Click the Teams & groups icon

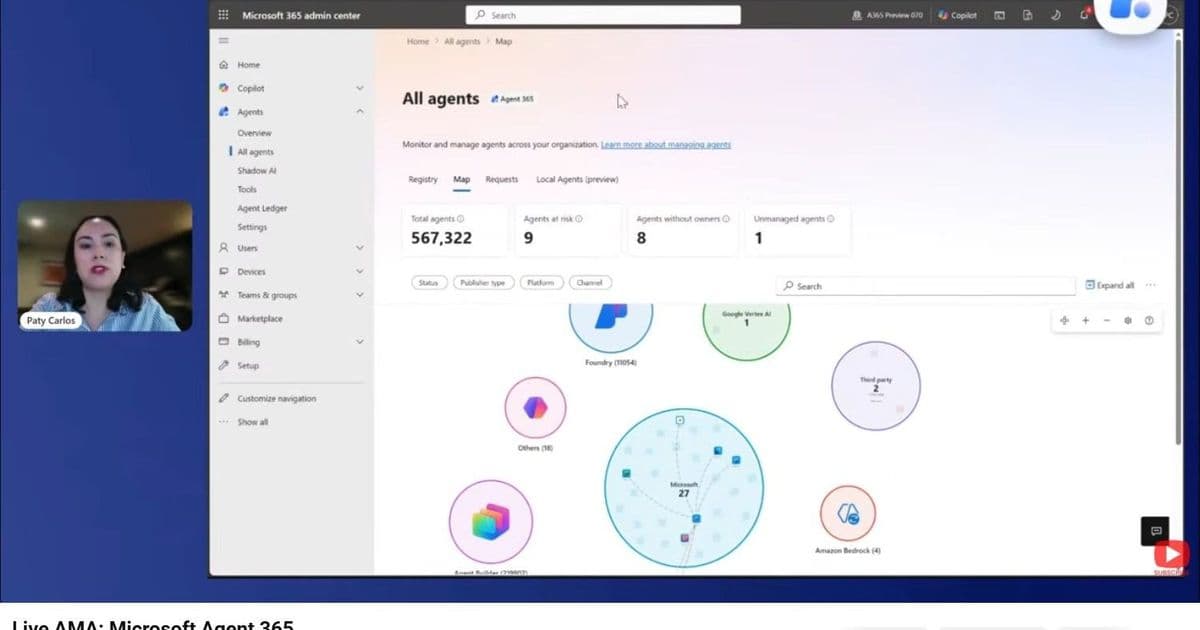coord(223,295)
